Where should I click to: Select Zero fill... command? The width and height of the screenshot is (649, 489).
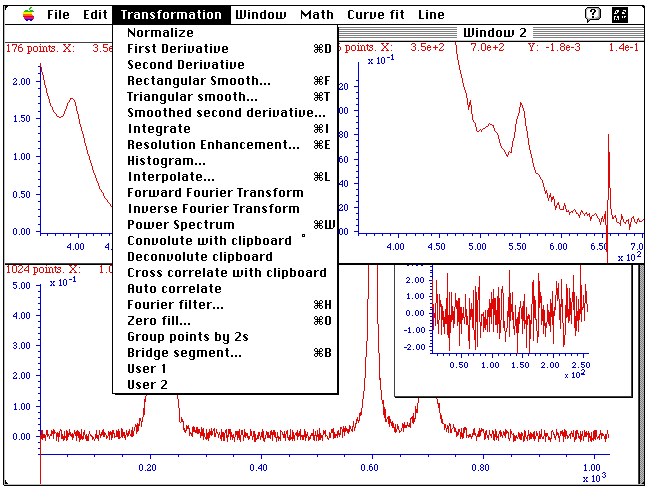[158, 321]
